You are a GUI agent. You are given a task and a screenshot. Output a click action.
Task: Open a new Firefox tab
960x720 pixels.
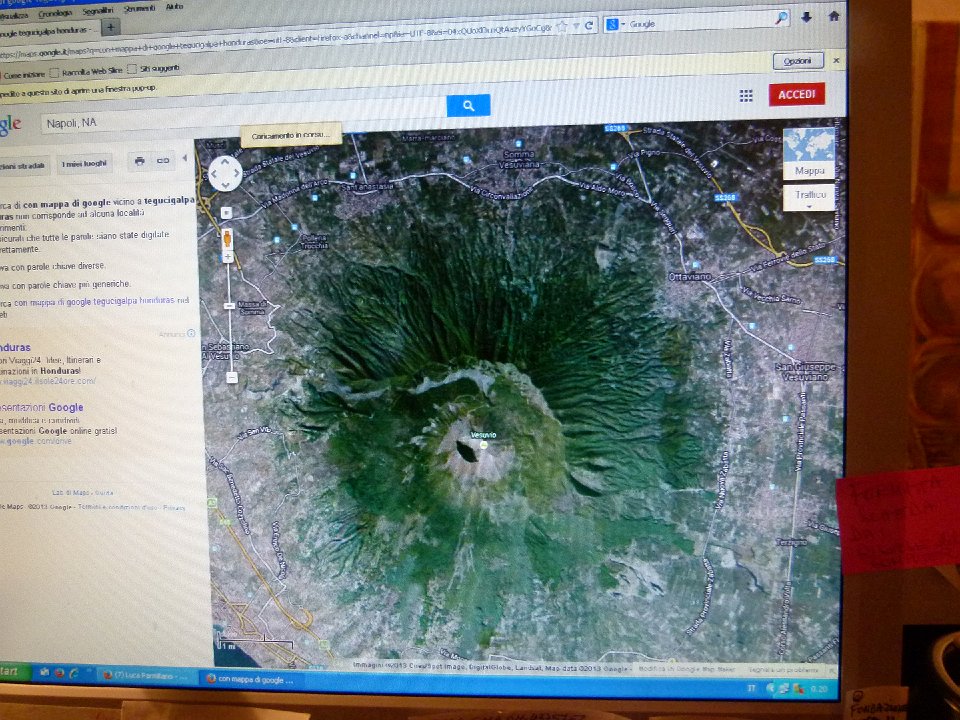(x=110, y=27)
